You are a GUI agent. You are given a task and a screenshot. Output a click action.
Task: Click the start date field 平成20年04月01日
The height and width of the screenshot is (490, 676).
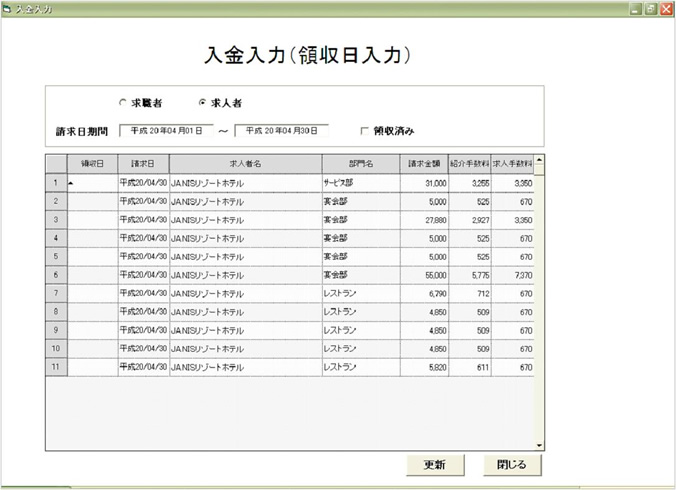click(x=166, y=130)
